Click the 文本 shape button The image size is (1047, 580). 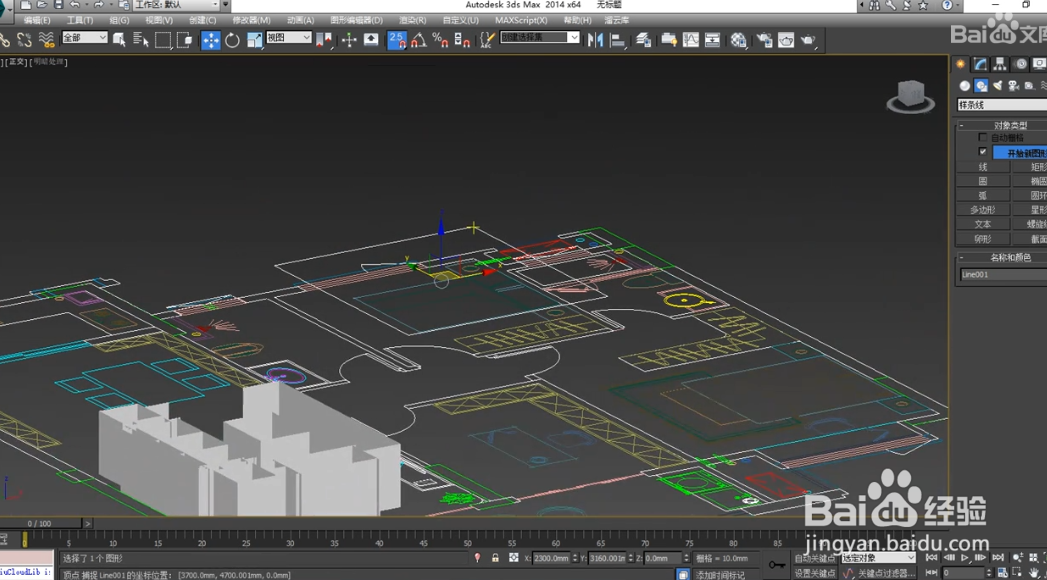(x=983, y=224)
